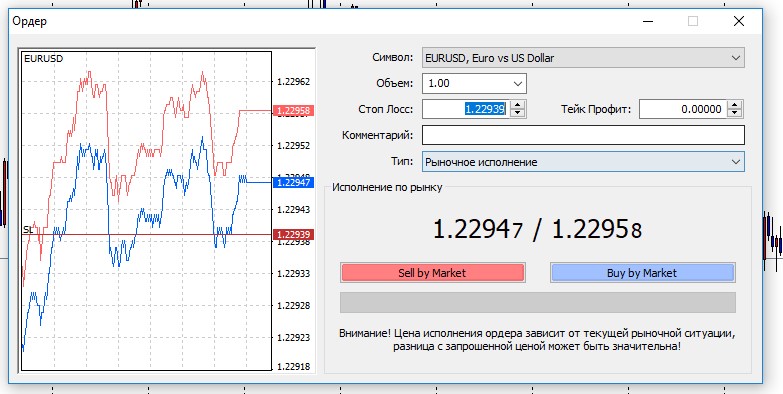Image resolution: width=783 pixels, height=394 pixels.
Task: Click into the Стоп Лосс value field
Action: [466, 109]
